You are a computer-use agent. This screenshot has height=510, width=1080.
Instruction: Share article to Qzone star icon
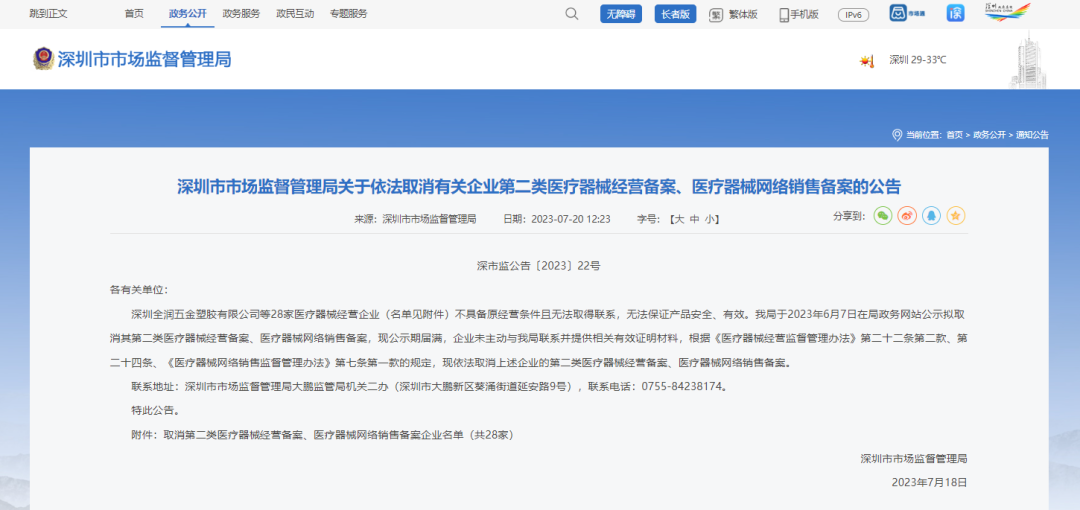pos(956,215)
